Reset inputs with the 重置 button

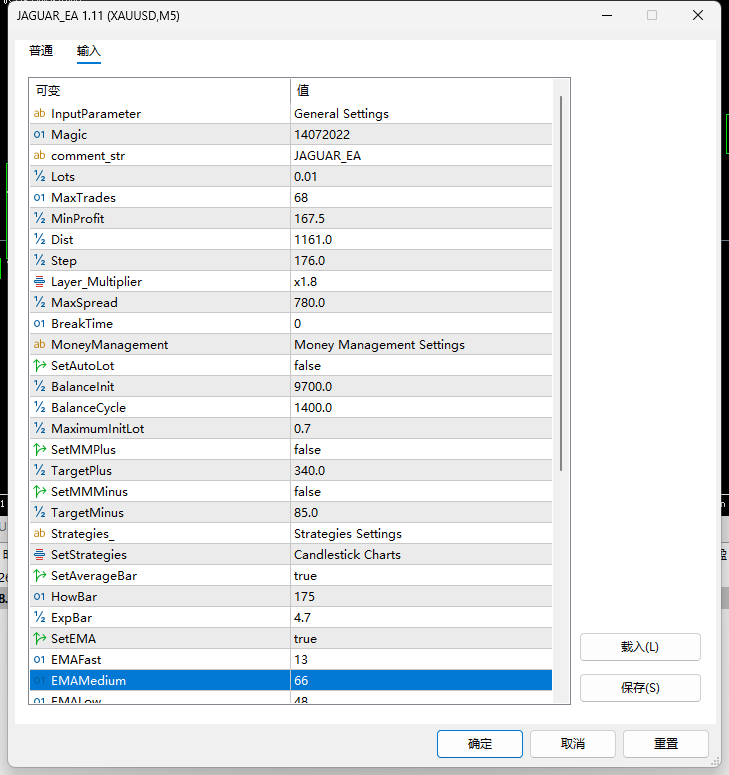coord(666,744)
